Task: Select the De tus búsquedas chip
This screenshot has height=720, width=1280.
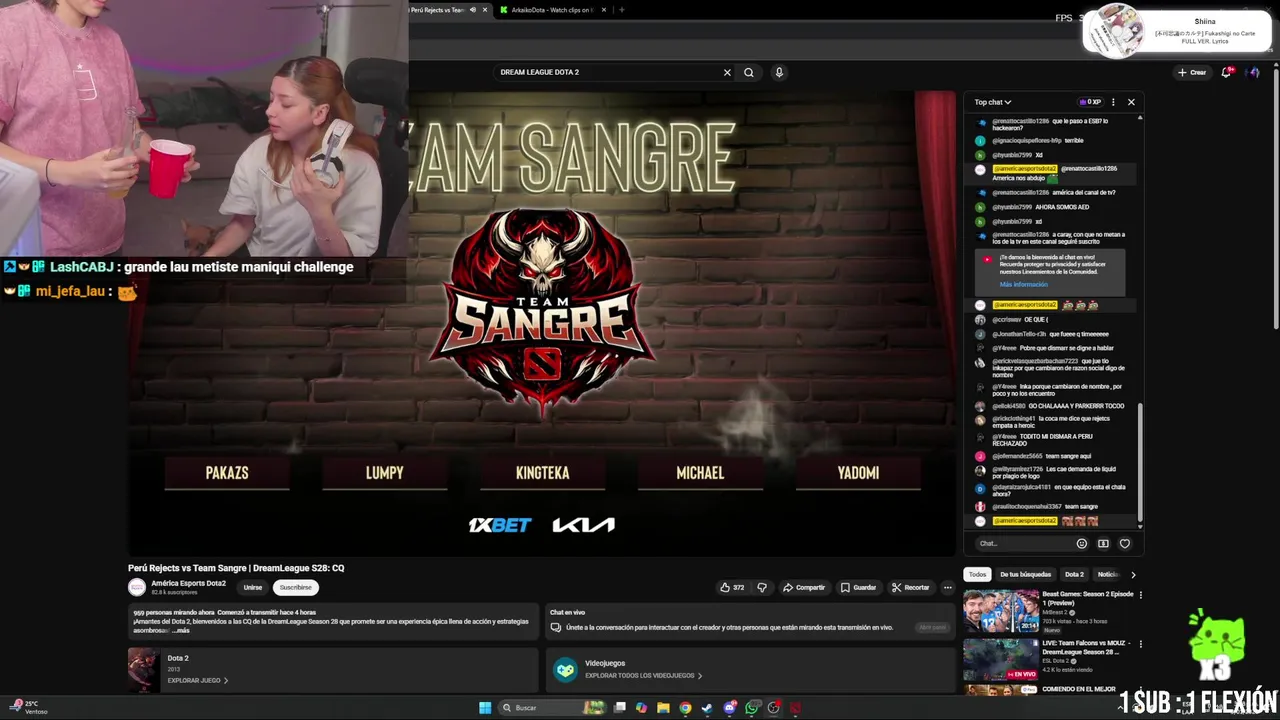Action: 1025,575
